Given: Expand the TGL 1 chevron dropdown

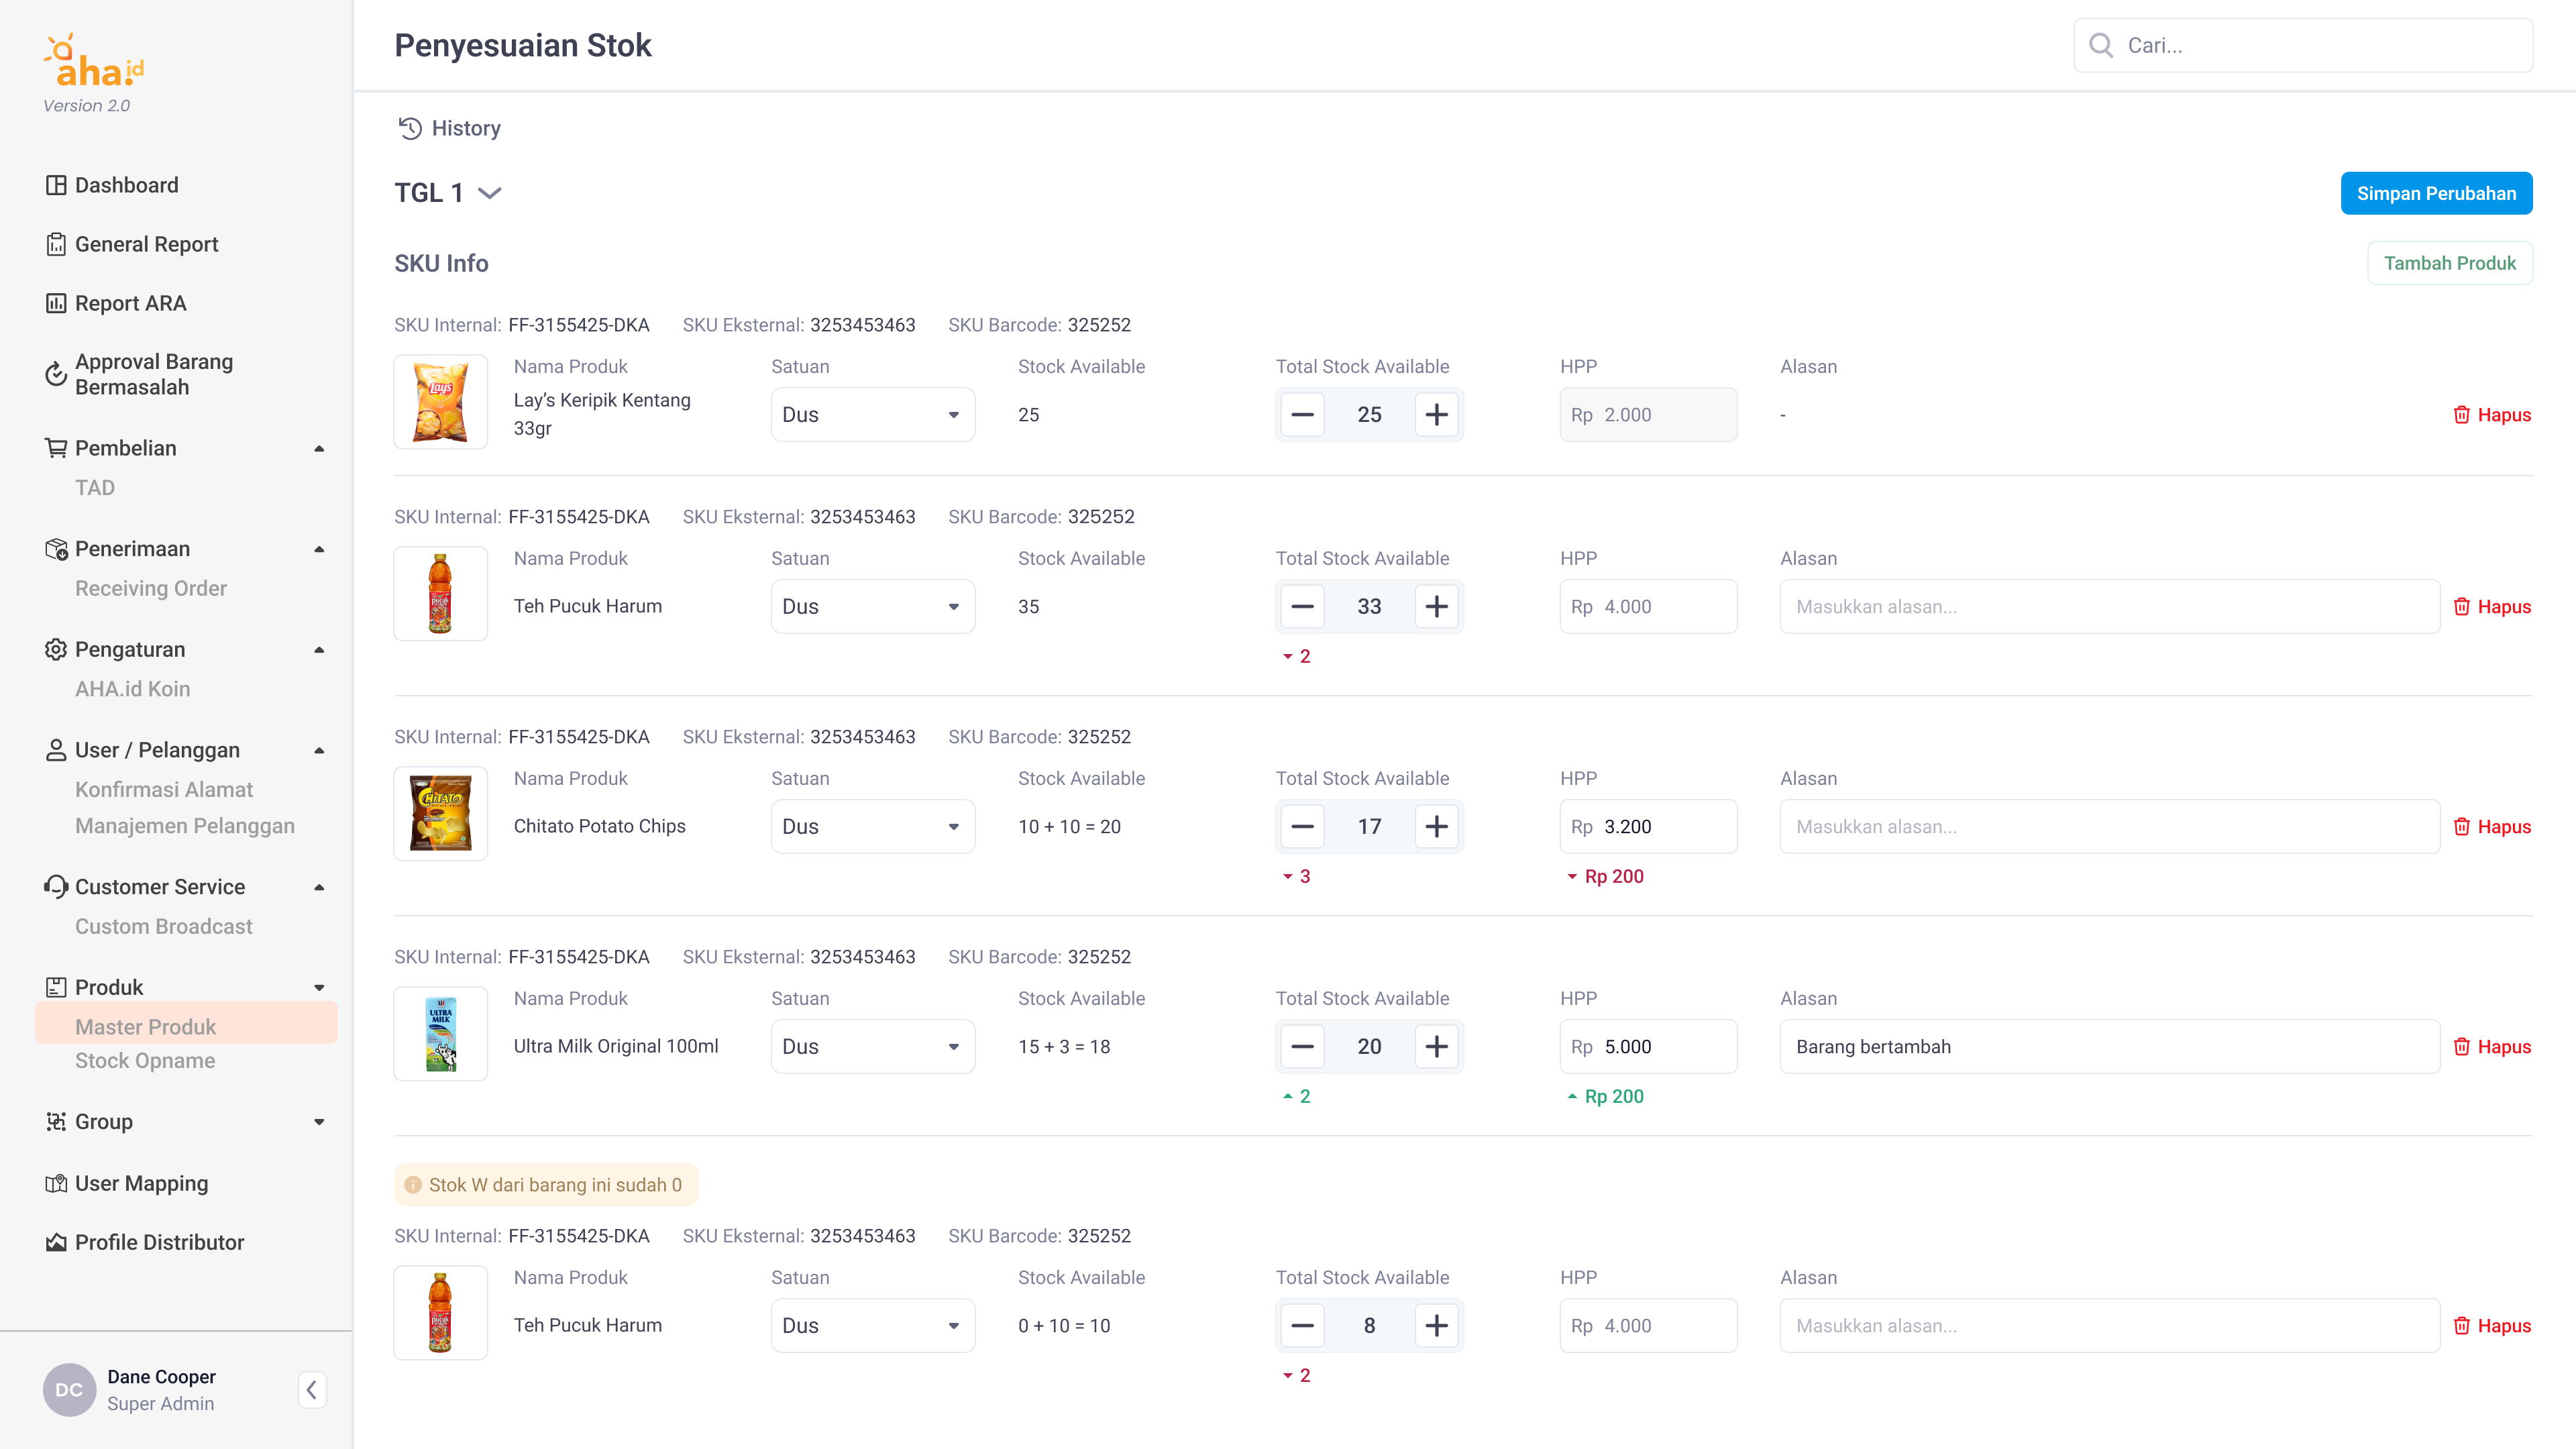Looking at the screenshot, I should pyautogui.click(x=490, y=193).
